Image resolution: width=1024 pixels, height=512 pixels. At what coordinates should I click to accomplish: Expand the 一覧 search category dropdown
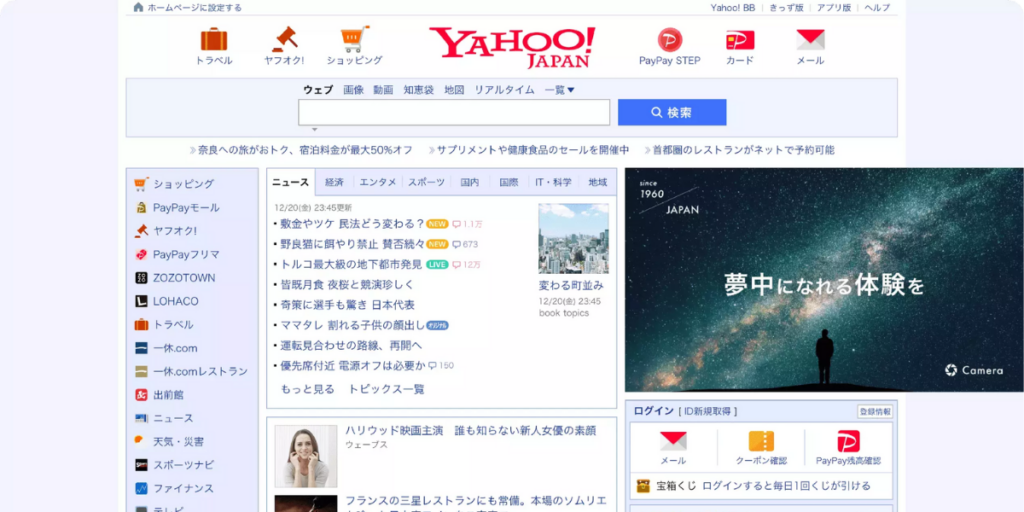point(560,90)
